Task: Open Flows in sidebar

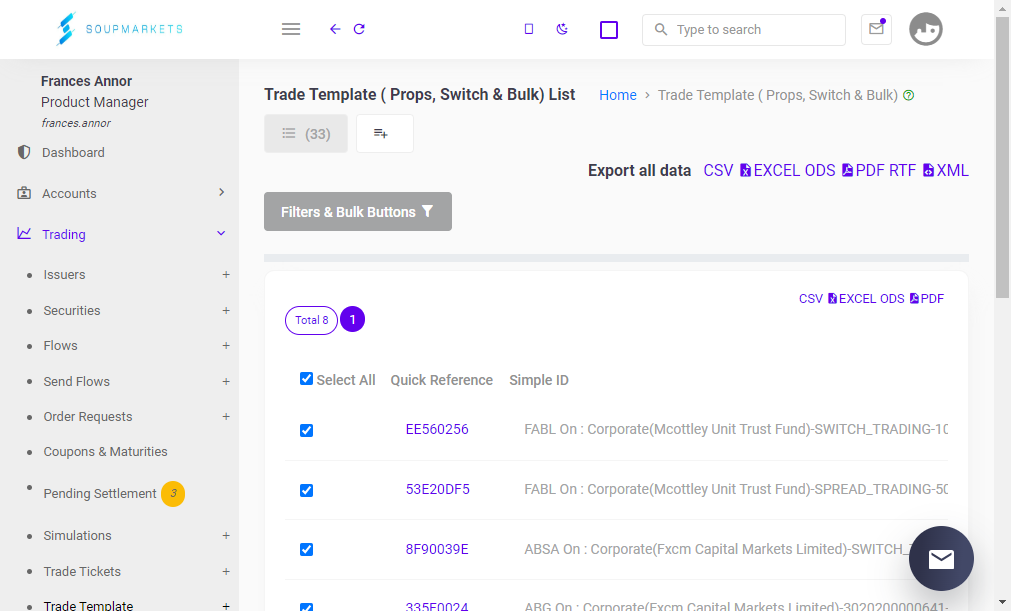Action: (61, 345)
